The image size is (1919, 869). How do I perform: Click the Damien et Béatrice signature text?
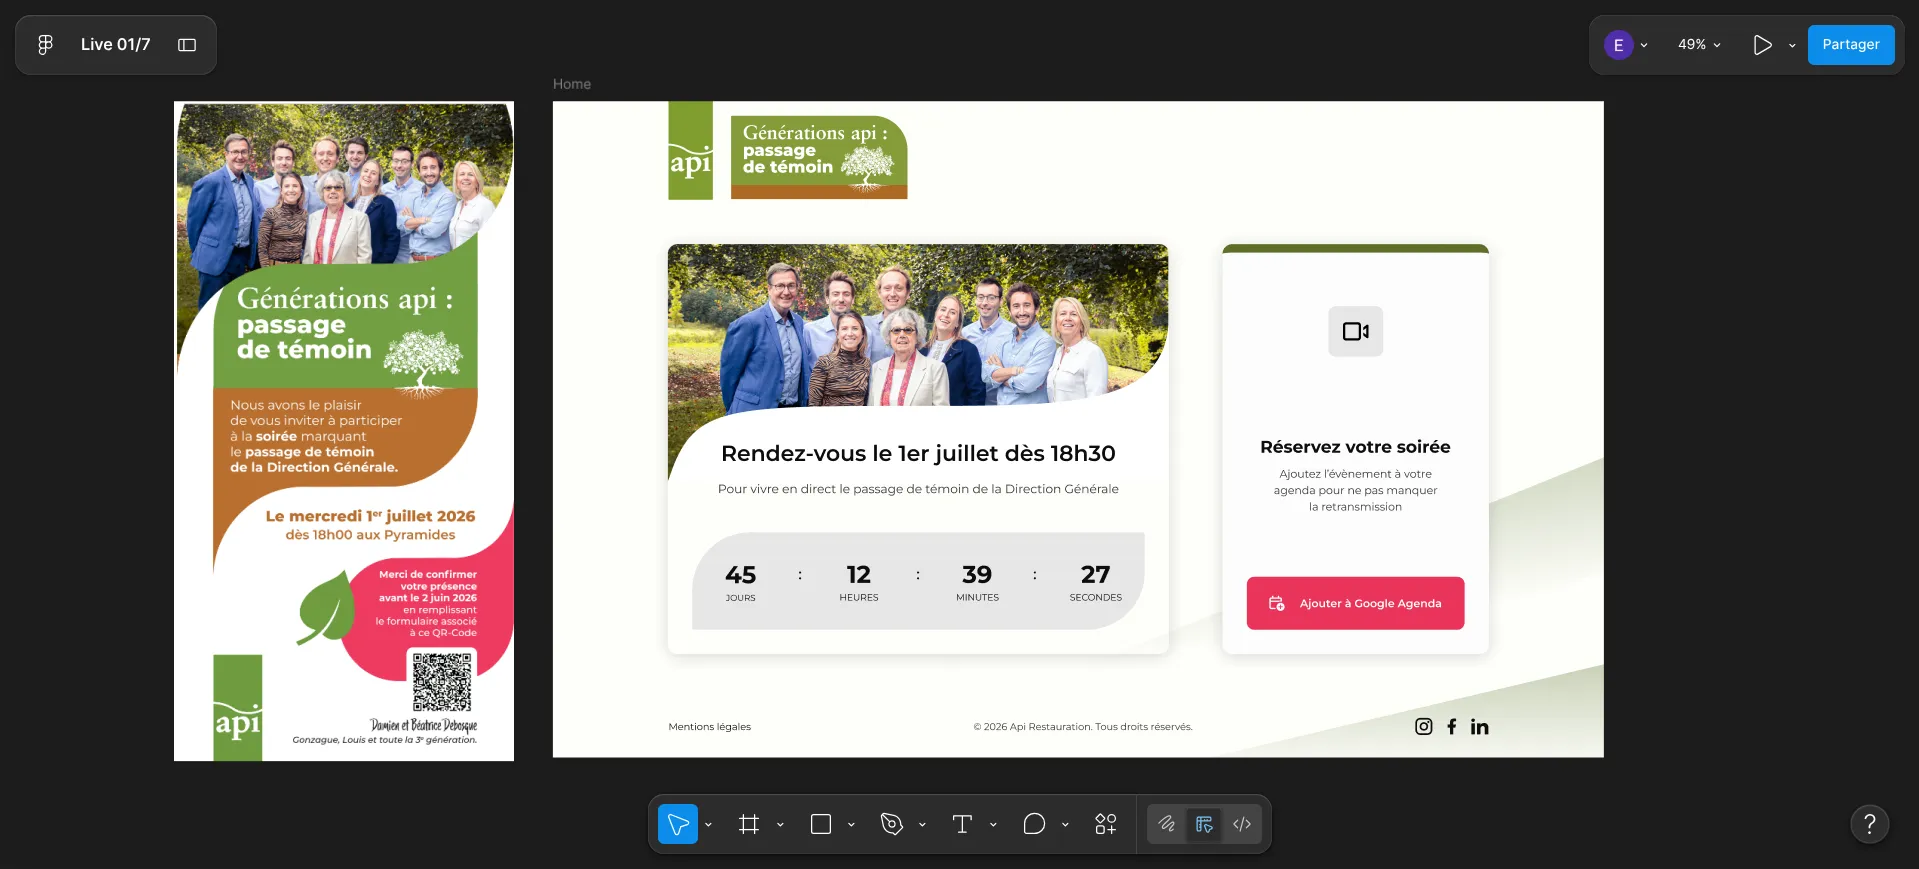pyautogui.click(x=423, y=725)
